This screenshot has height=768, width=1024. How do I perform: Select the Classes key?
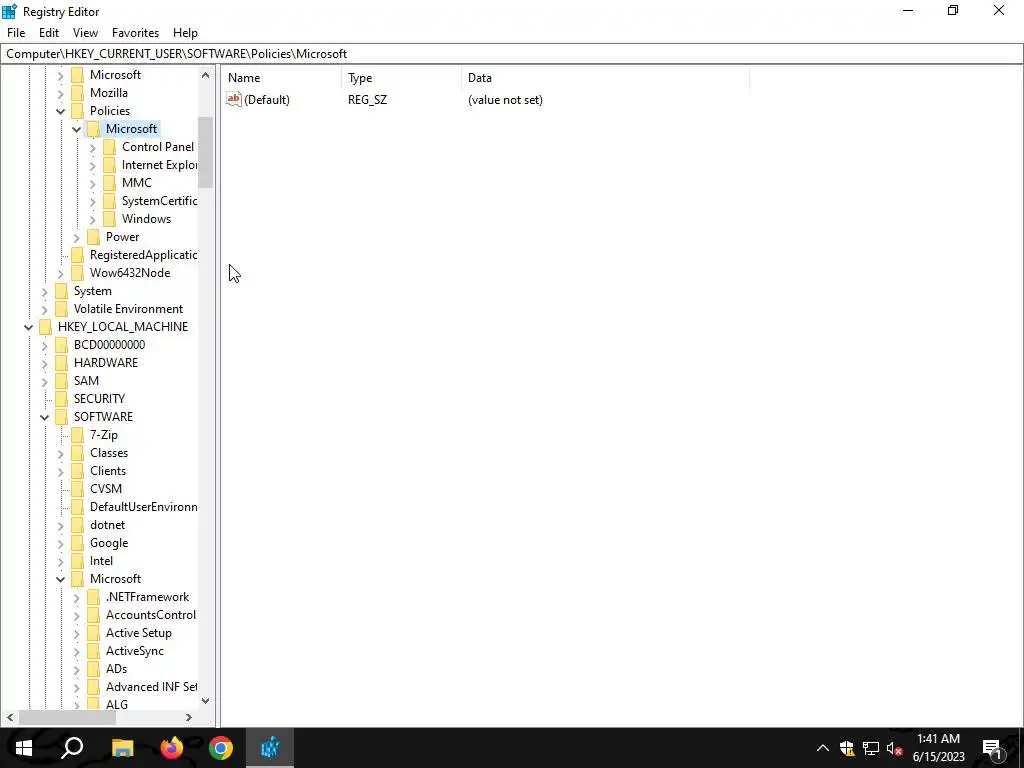[109, 453]
